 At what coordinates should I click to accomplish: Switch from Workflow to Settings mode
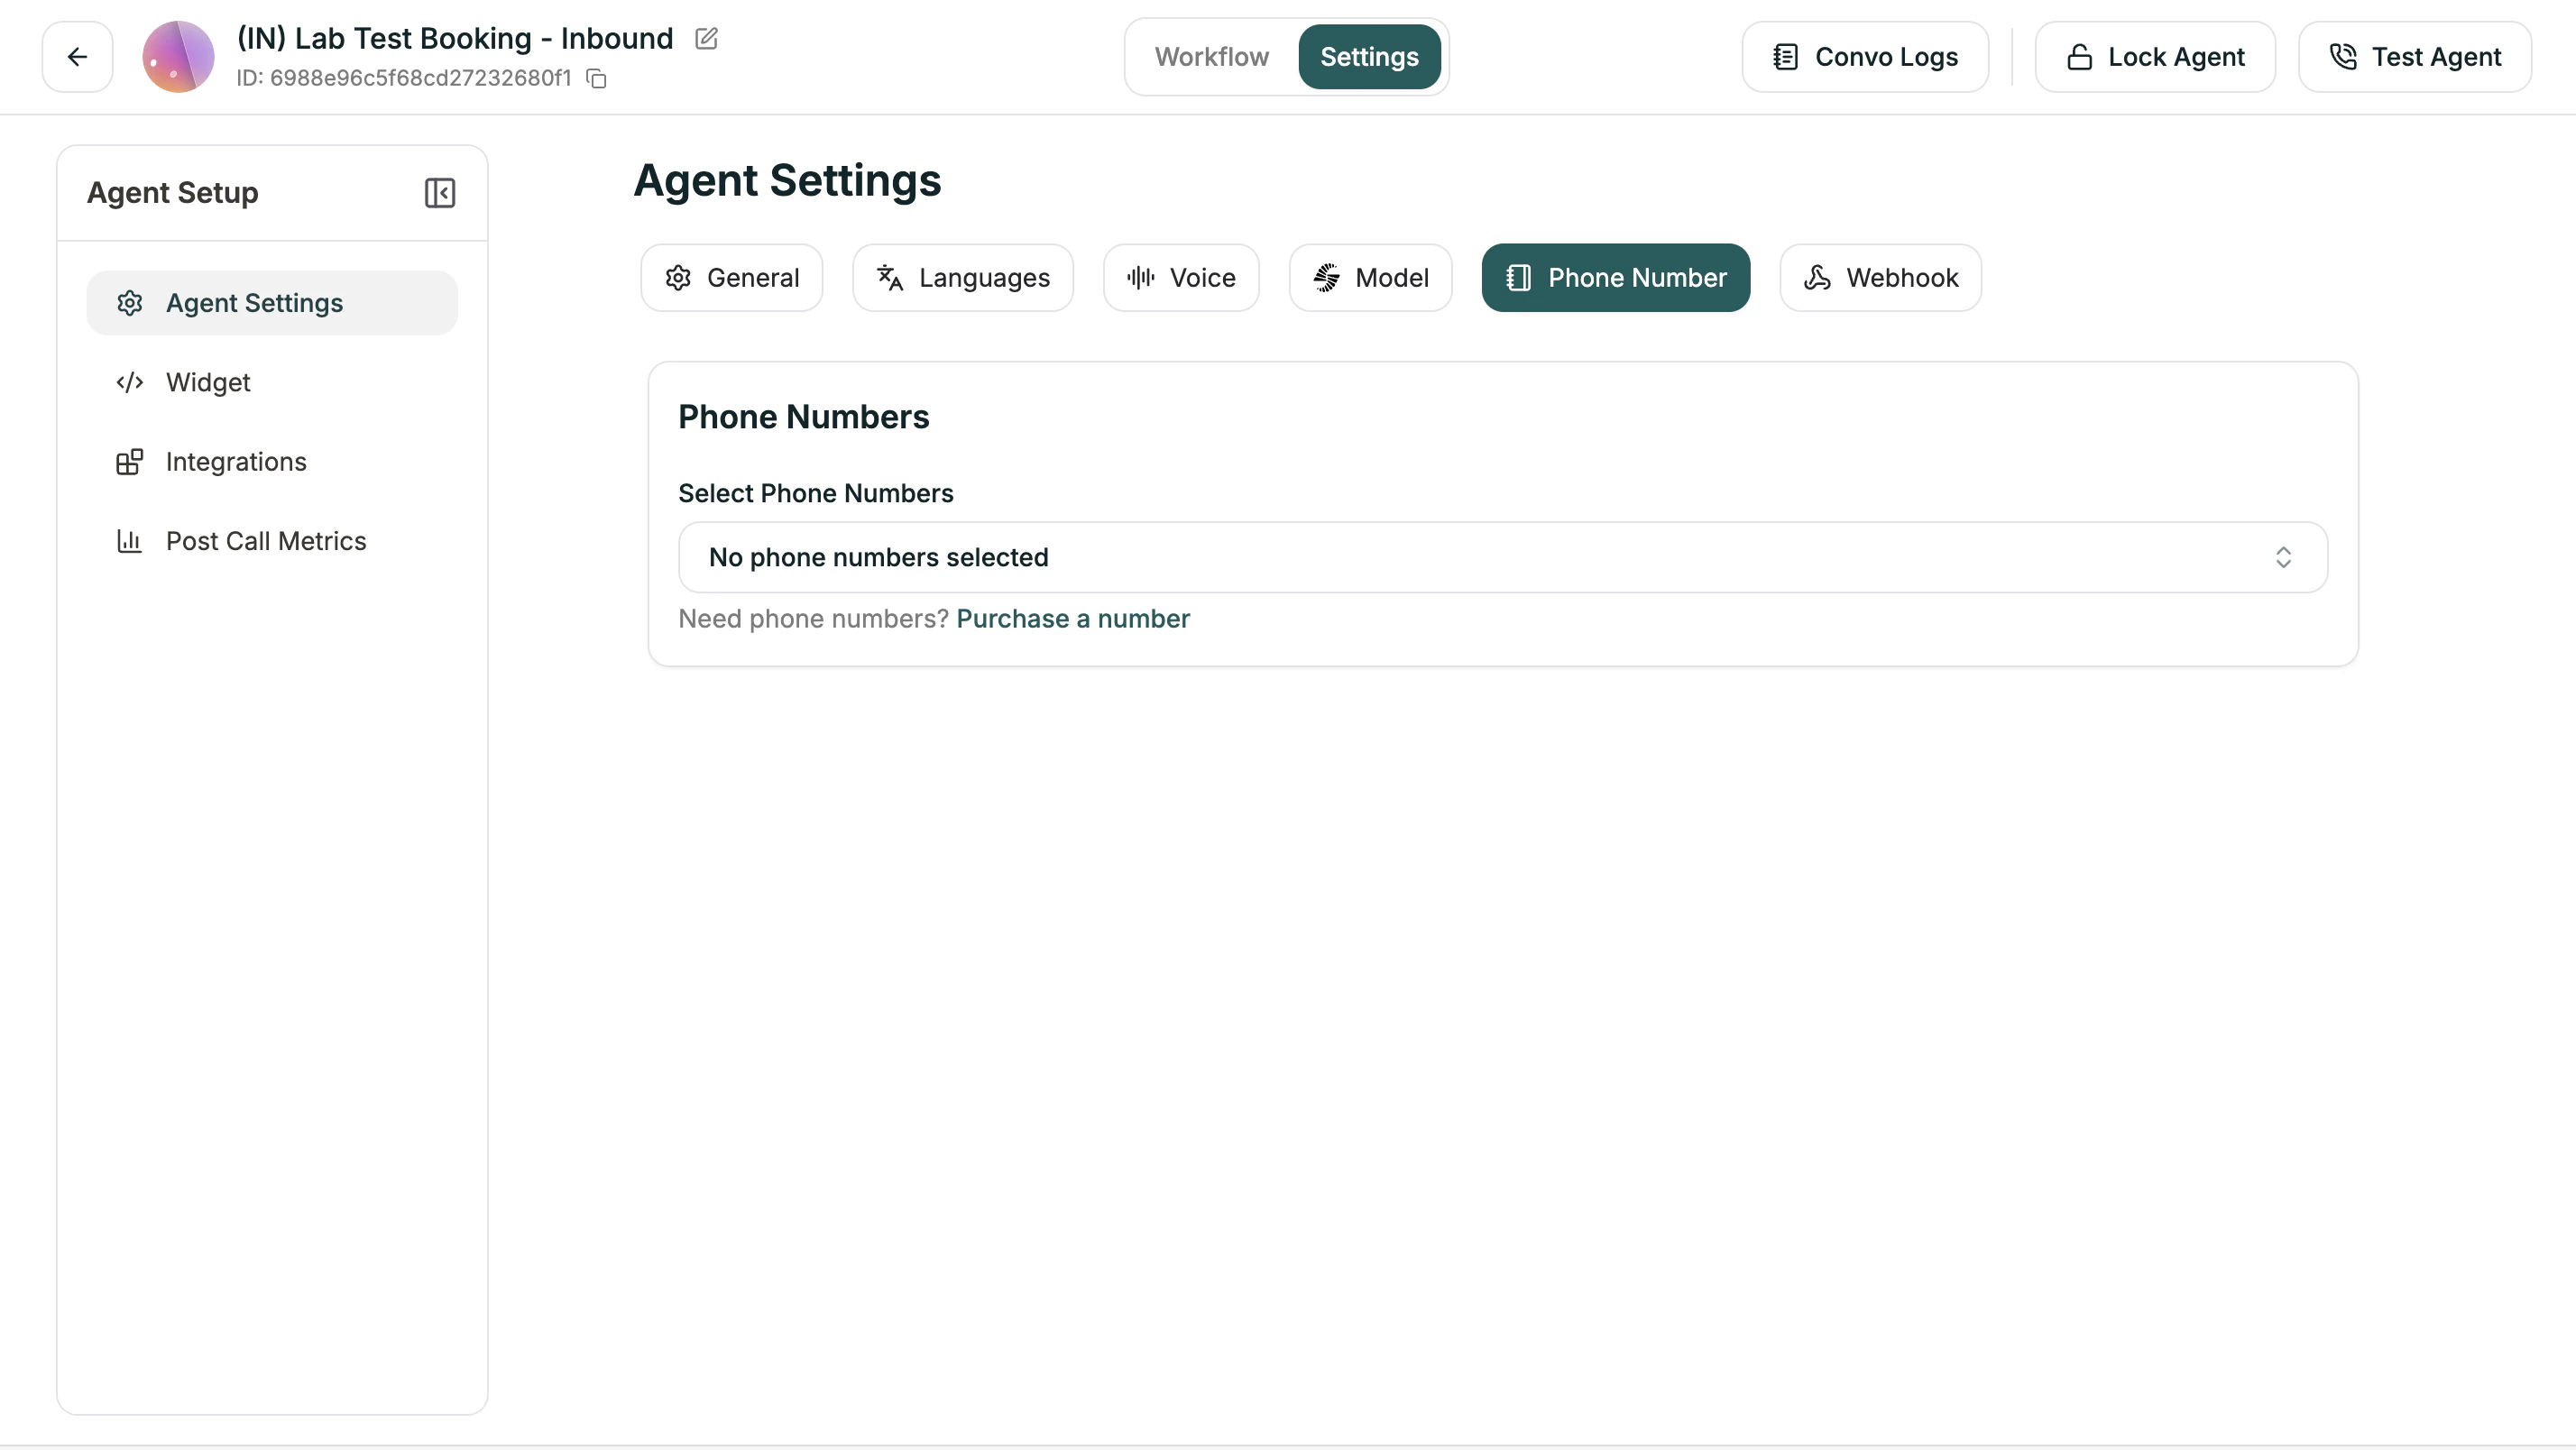(x=1369, y=56)
